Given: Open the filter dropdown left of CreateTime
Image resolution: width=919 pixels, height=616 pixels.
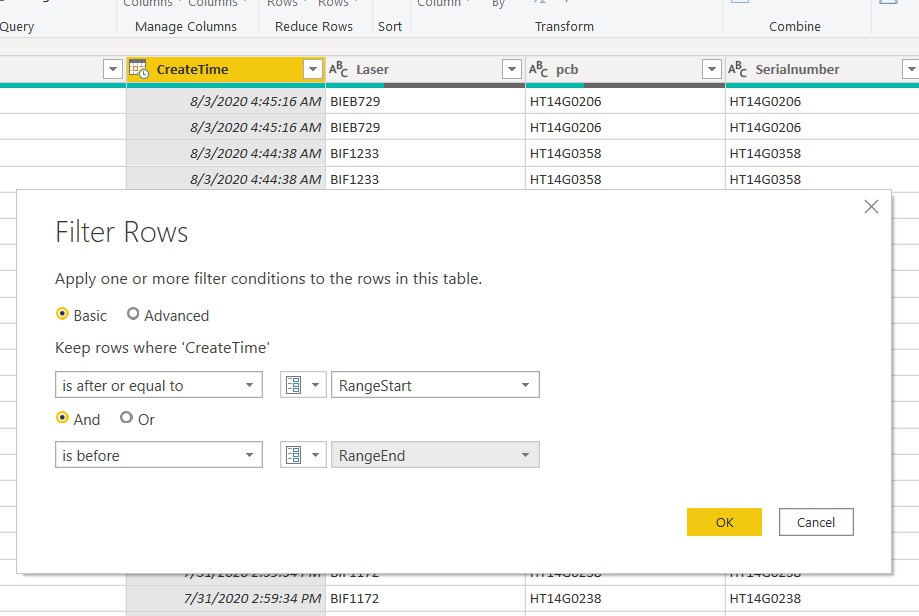Looking at the screenshot, I should (x=112, y=69).
